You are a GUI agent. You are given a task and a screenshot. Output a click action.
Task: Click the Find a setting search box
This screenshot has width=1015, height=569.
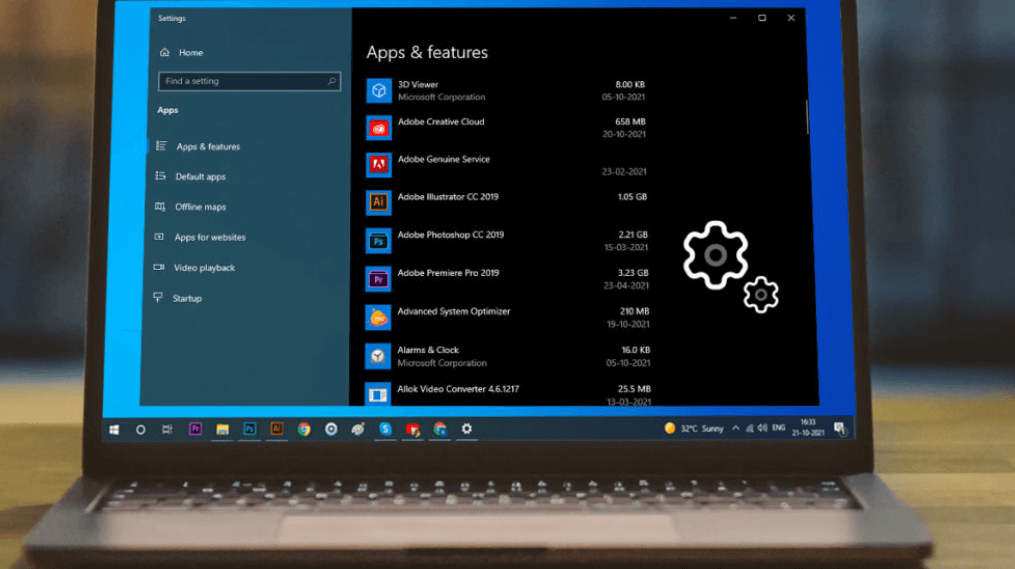point(249,81)
